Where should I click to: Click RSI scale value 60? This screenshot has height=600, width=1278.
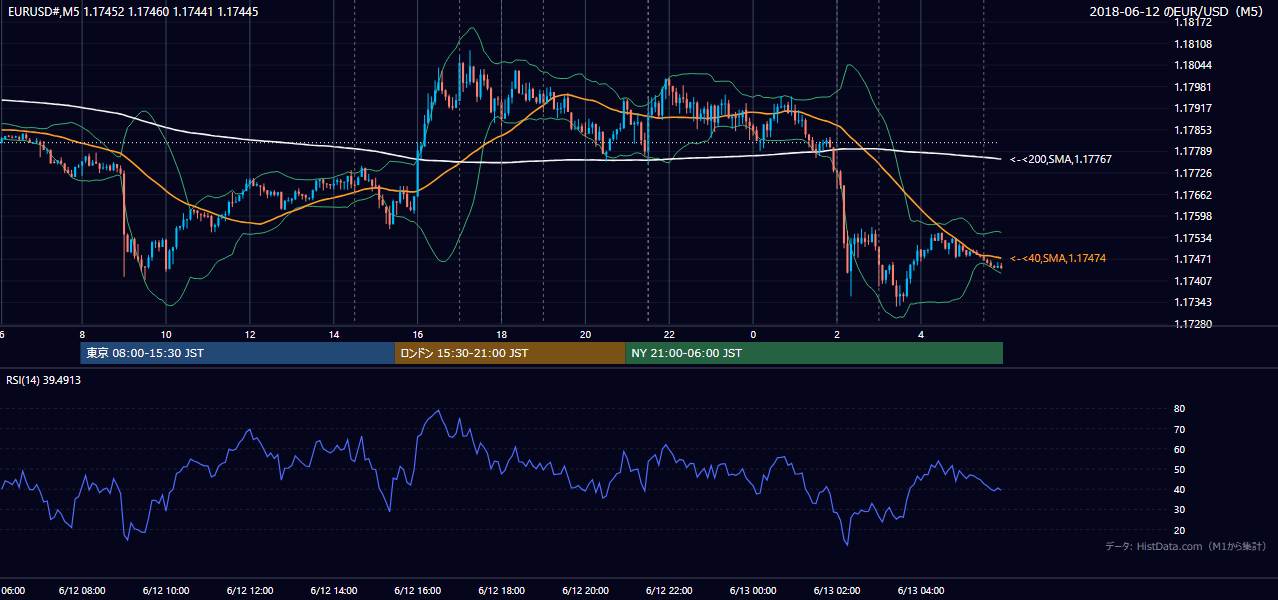[x=1180, y=449]
